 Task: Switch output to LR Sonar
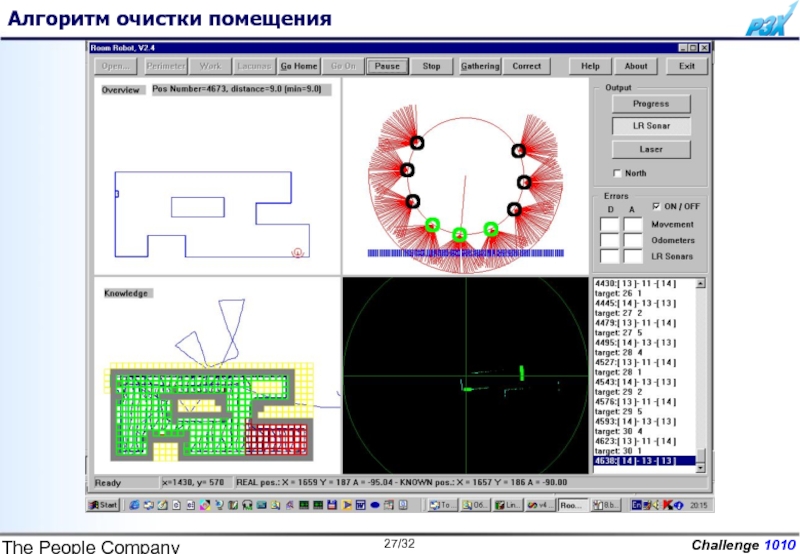[x=651, y=125]
